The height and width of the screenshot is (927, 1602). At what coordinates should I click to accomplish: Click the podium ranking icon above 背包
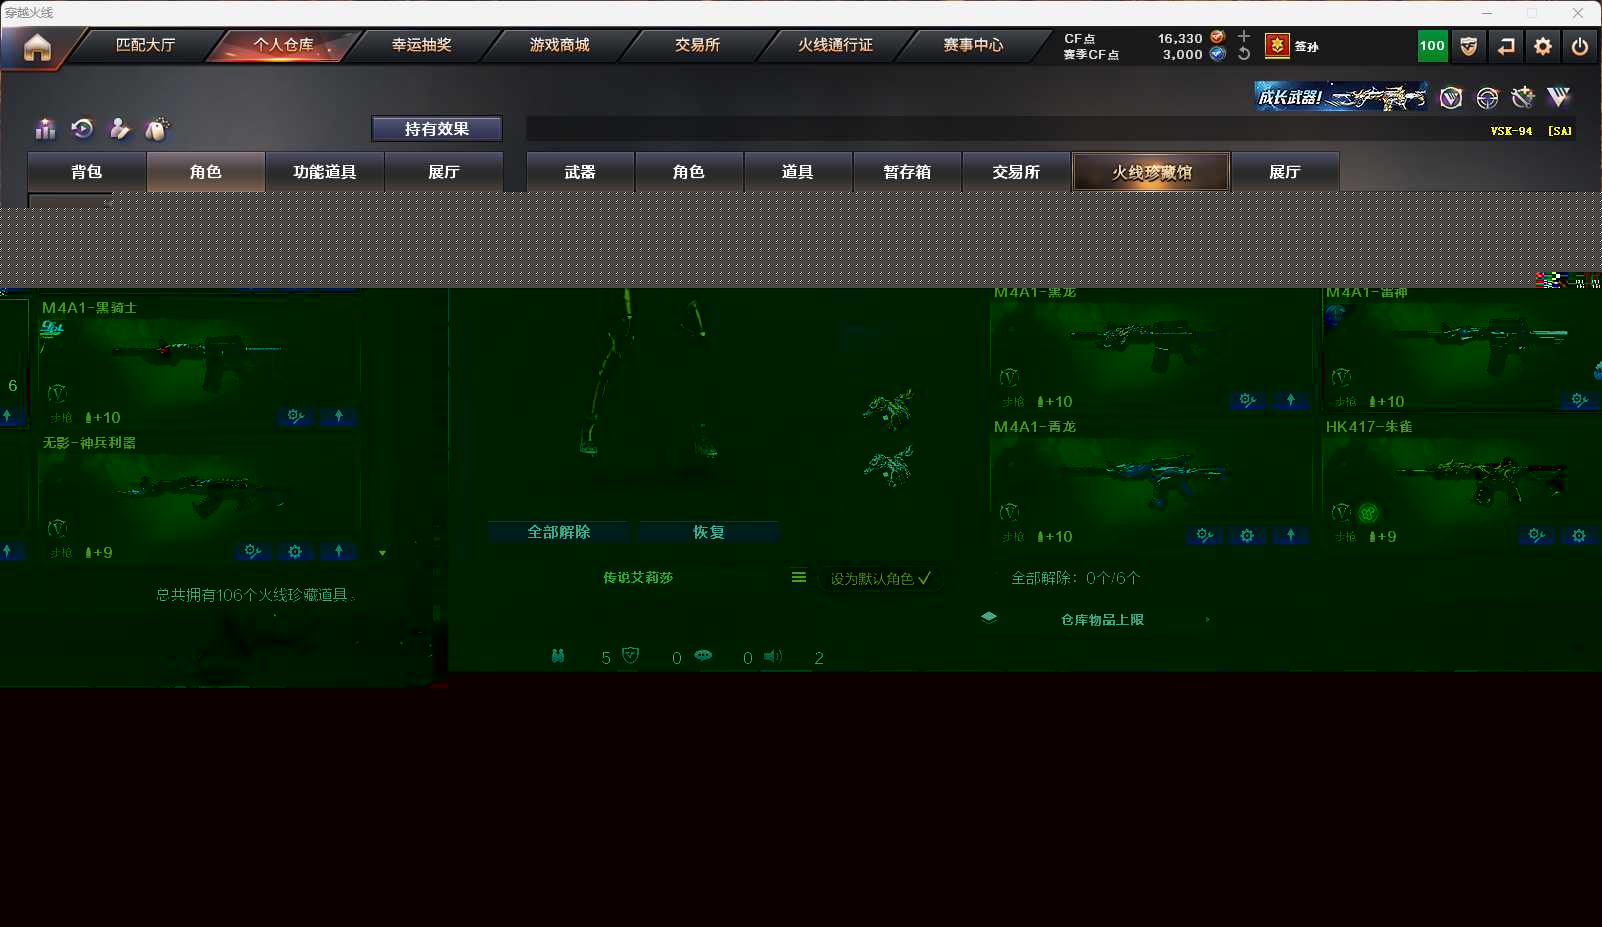[x=46, y=129]
